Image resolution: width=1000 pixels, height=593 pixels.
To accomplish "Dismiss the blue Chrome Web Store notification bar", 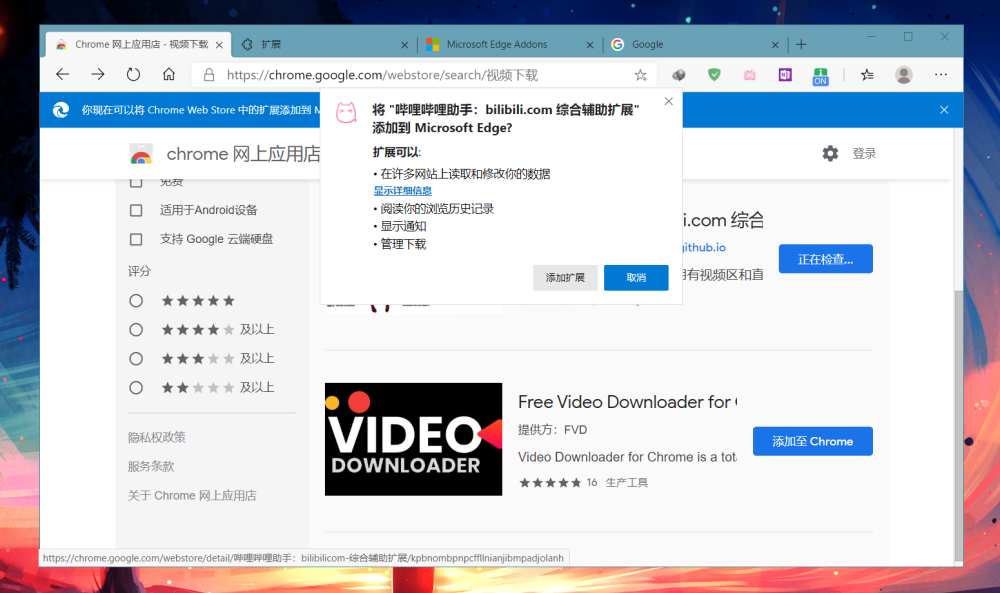I will [x=944, y=110].
